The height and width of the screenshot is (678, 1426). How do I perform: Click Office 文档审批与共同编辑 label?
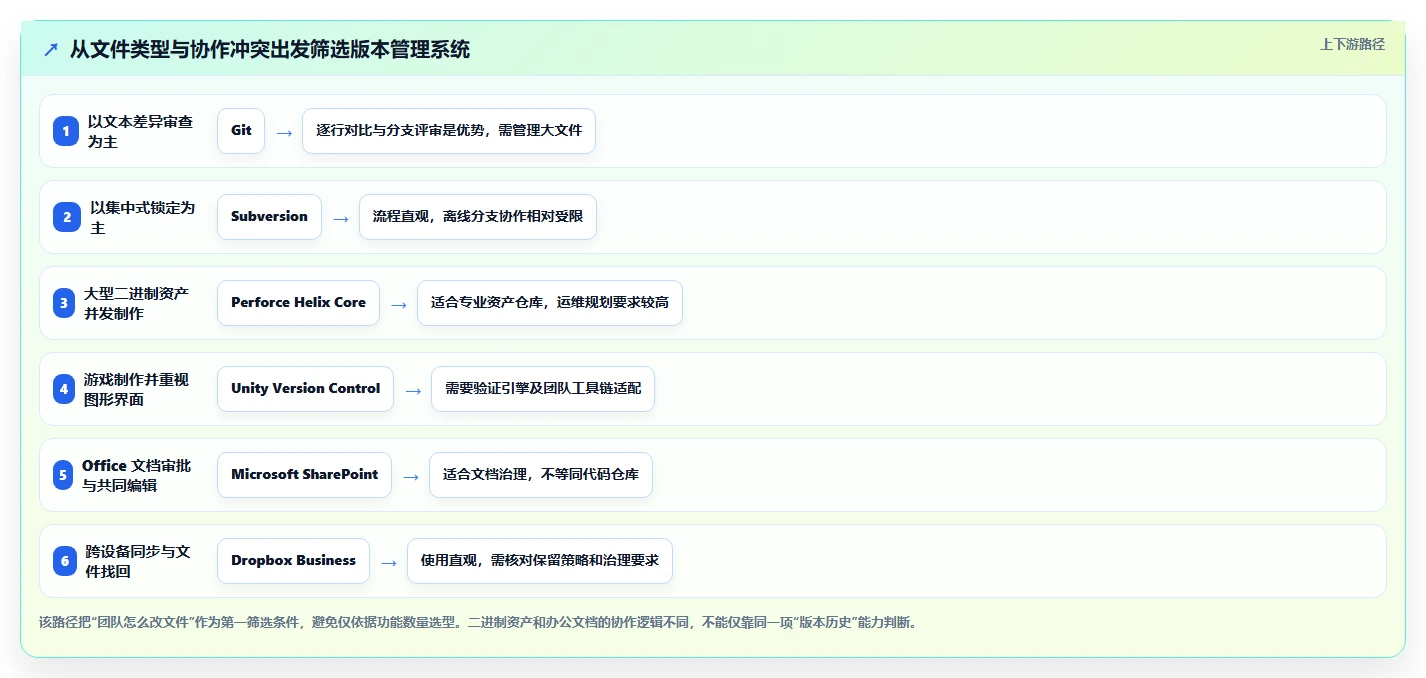(136, 475)
